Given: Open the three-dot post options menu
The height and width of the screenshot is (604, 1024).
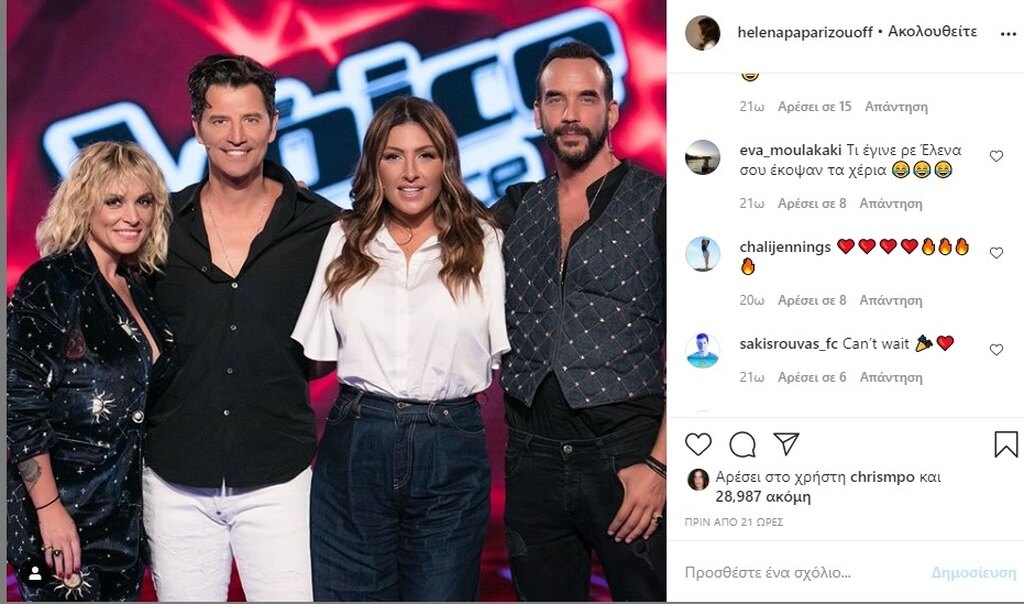Looking at the screenshot, I should pos(1008,33).
